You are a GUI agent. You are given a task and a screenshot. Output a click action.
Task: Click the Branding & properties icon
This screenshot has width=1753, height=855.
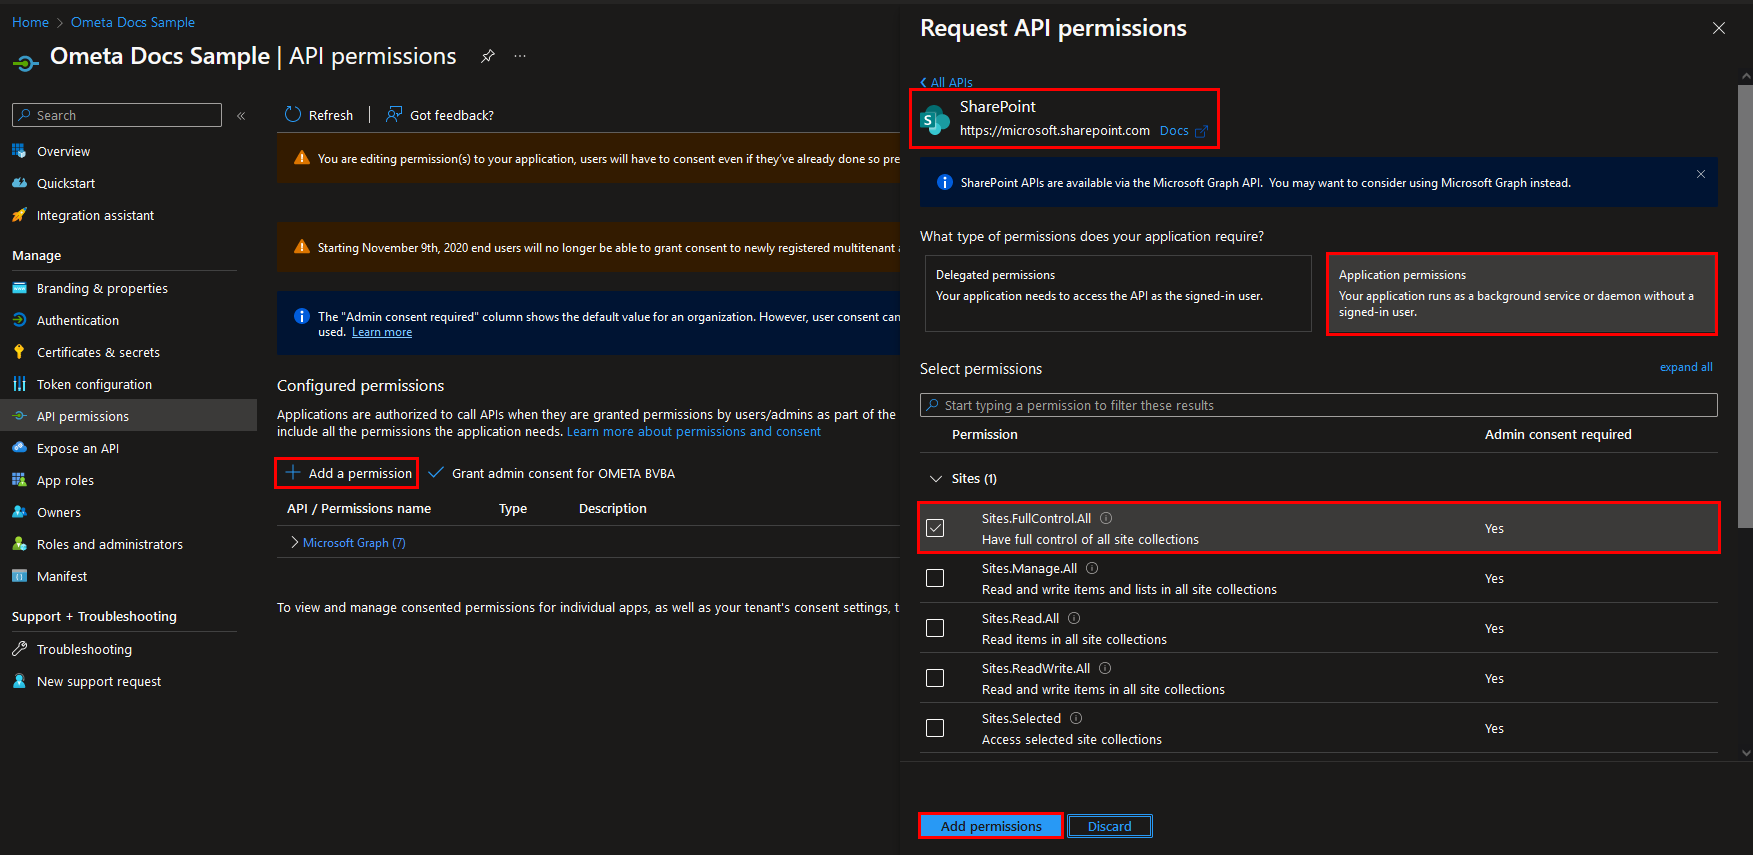tap(19, 288)
